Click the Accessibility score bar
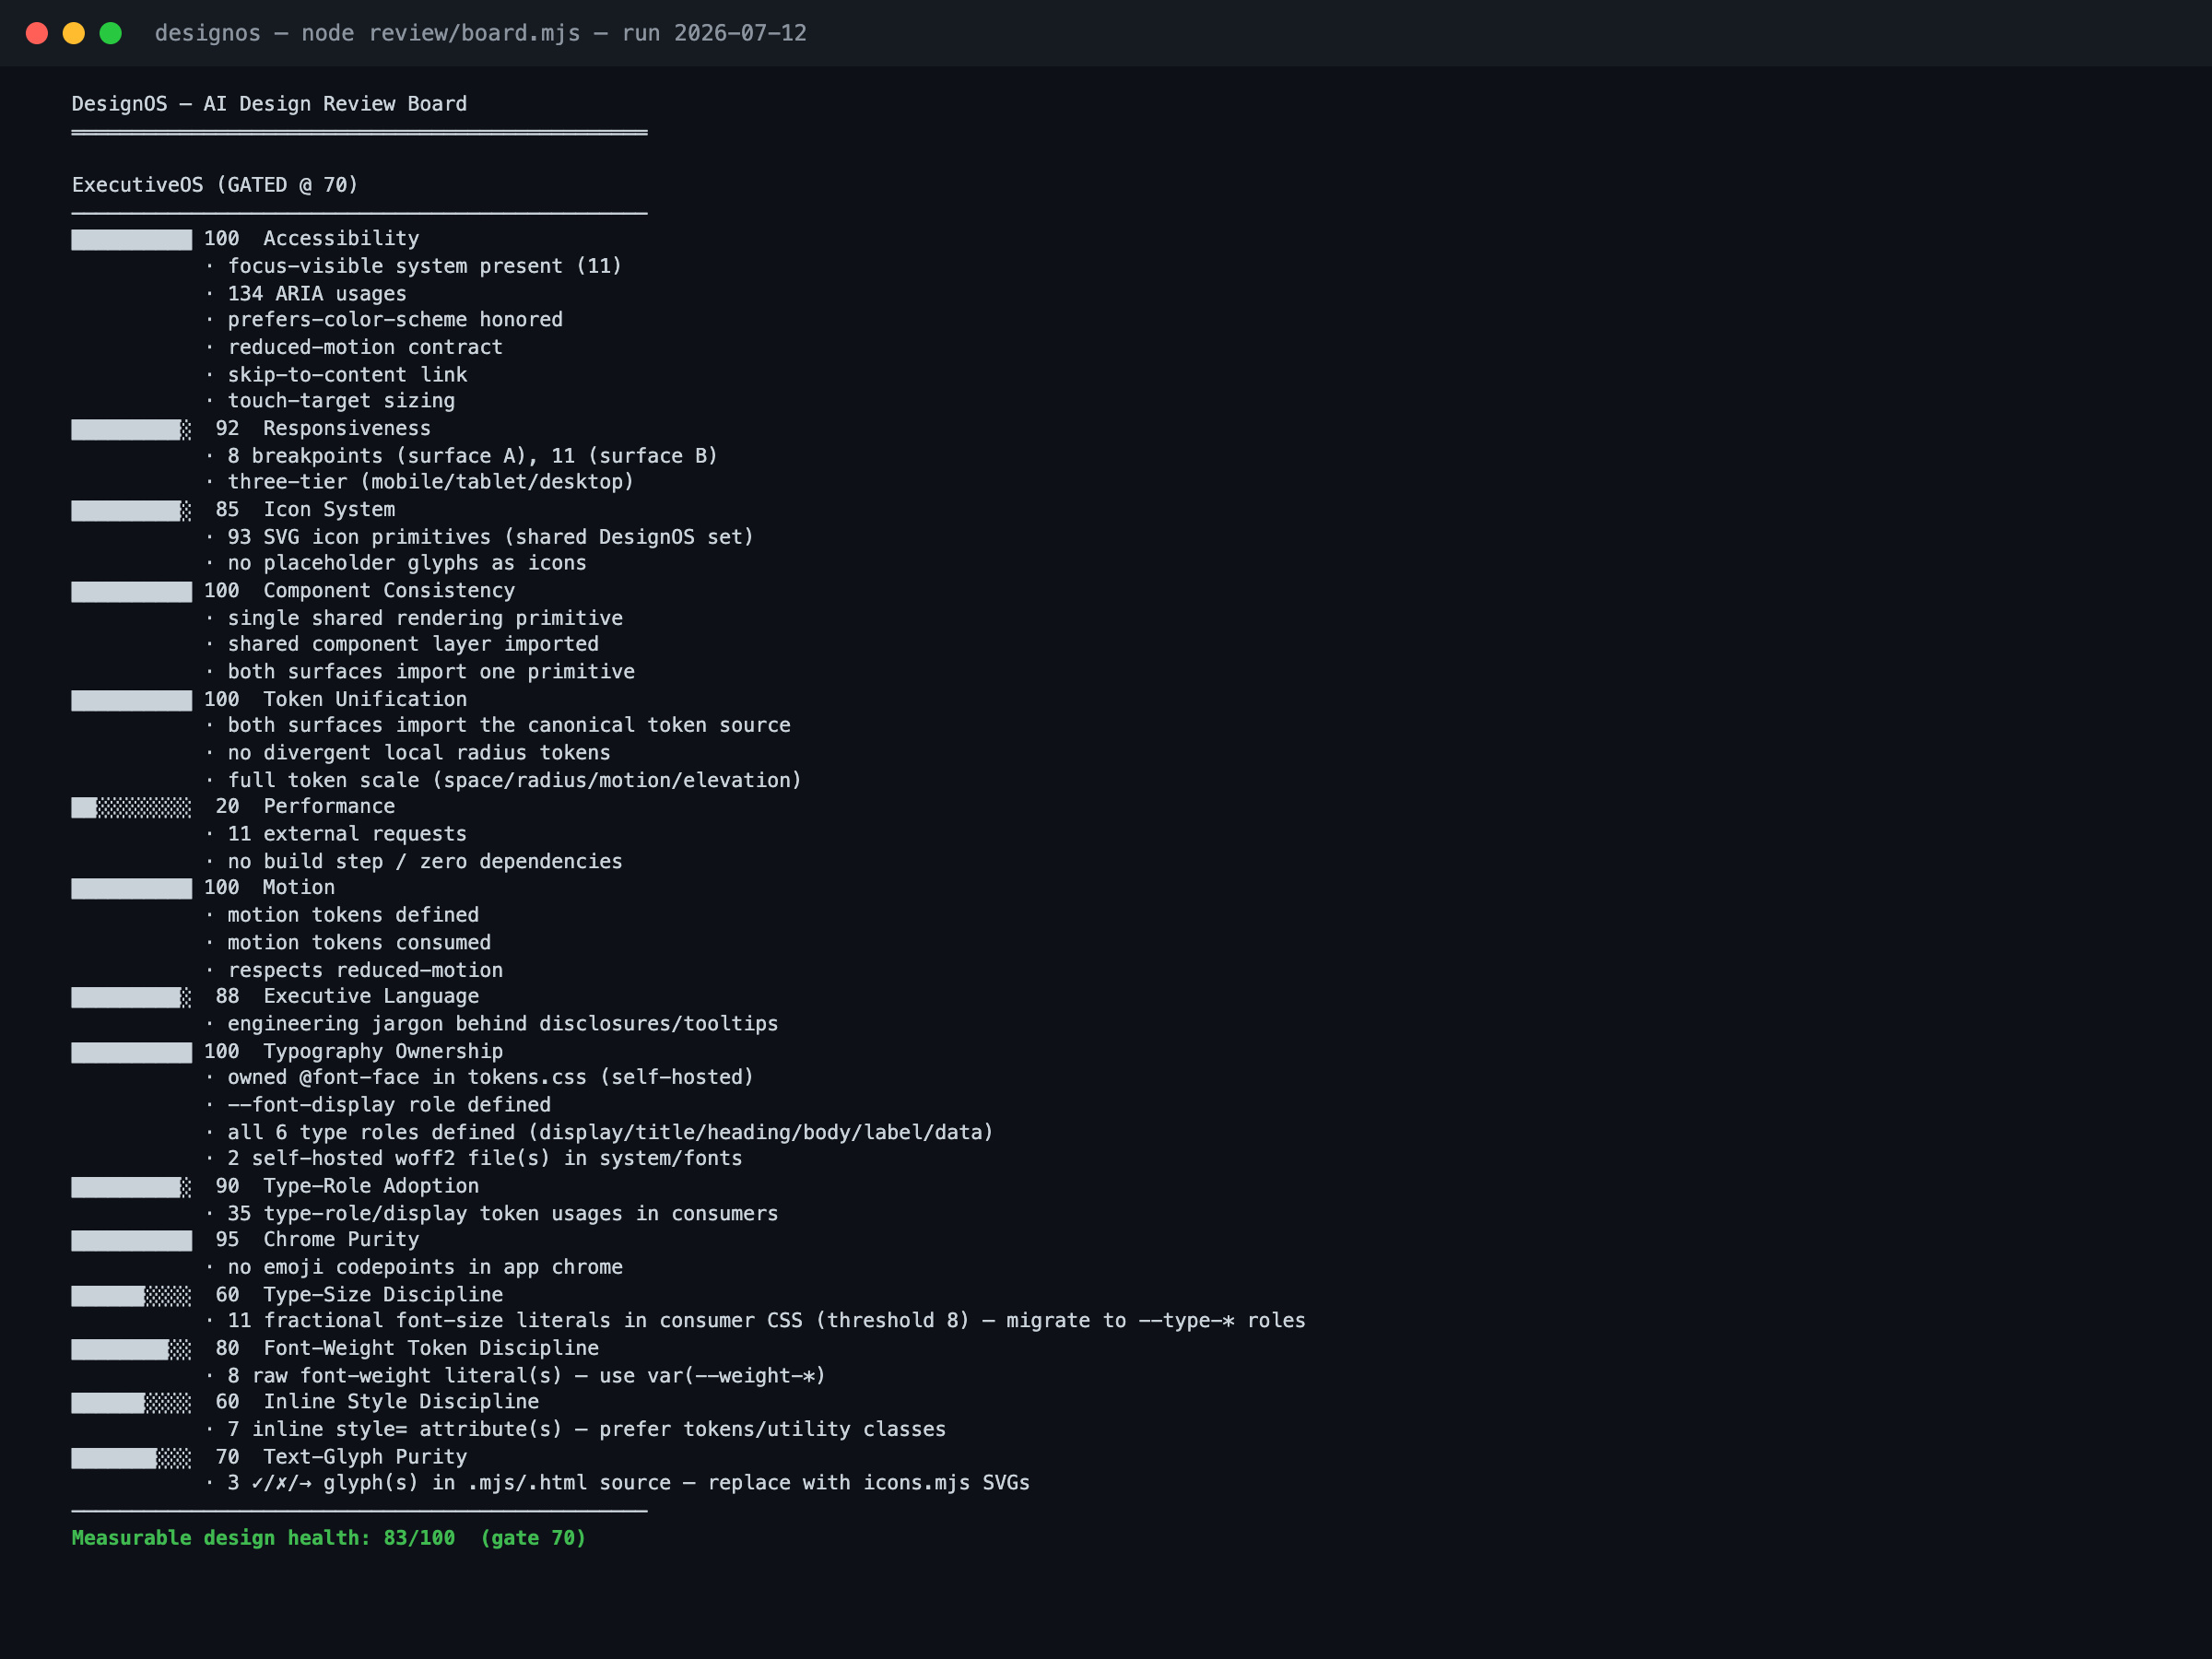 pyautogui.click(x=131, y=239)
